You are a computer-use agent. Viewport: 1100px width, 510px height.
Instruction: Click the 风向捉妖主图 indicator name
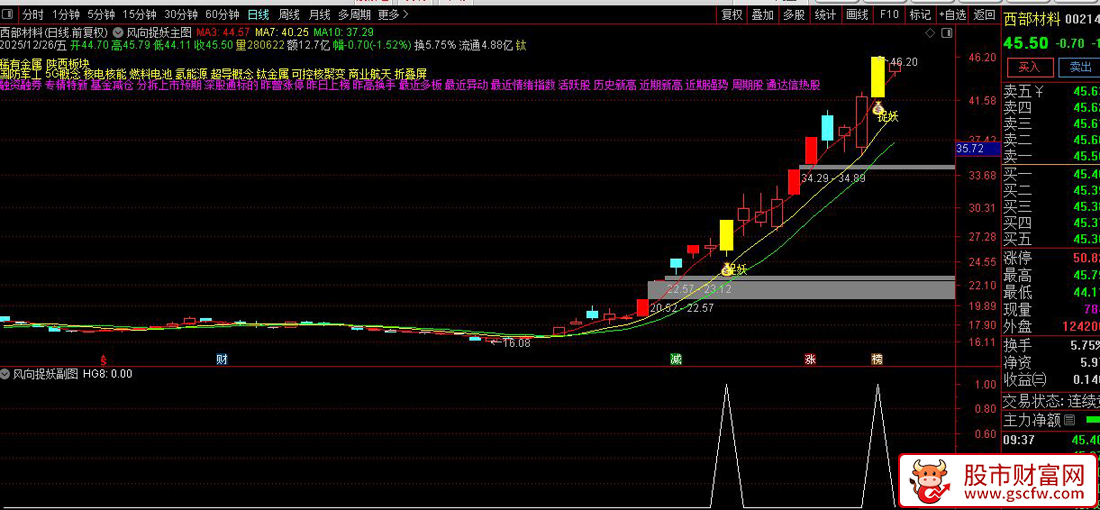pos(159,32)
